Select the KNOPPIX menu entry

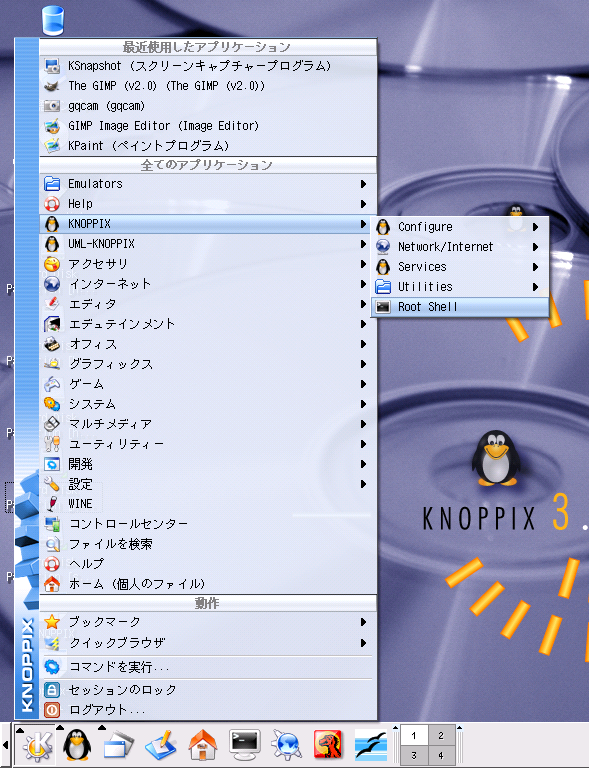[208, 224]
